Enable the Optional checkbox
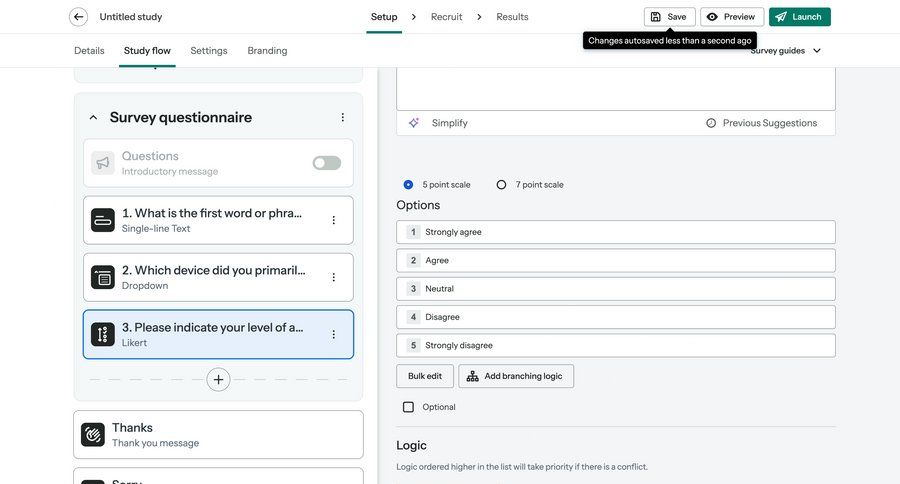The height and width of the screenshot is (484, 900). coord(408,407)
